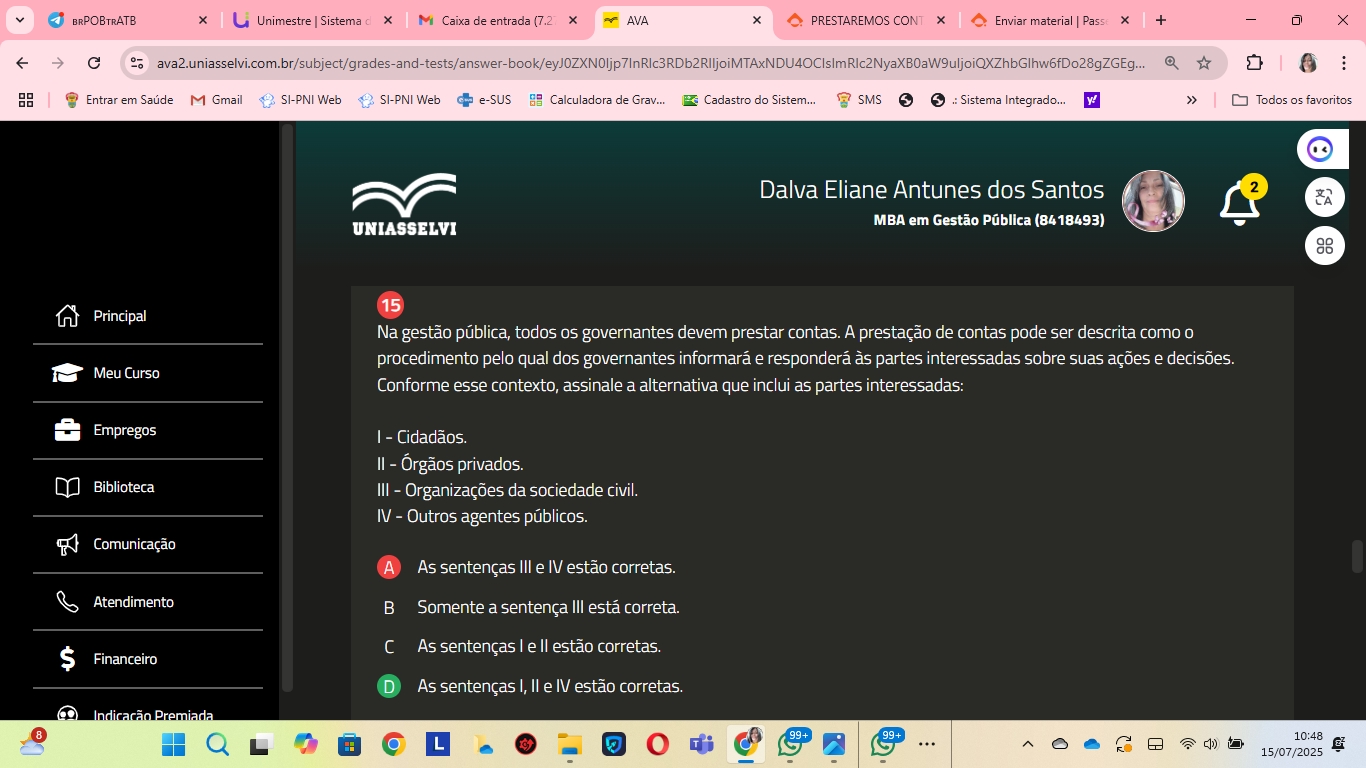1366x768 pixels.
Task: Open the SI-PNI Web bookmark
Action: tap(301, 100)
